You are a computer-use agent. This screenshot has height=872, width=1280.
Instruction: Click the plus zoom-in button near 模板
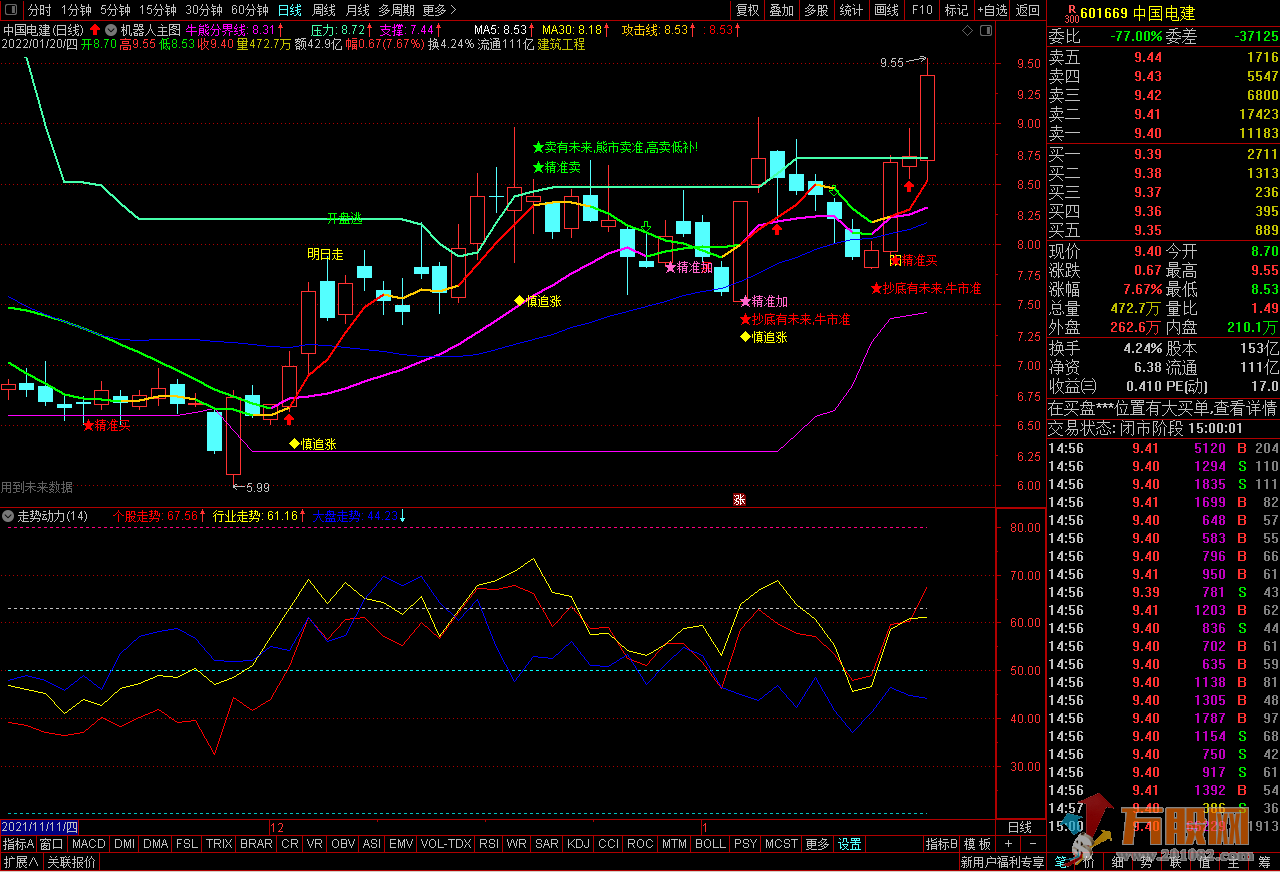[x=1008, y=844]
